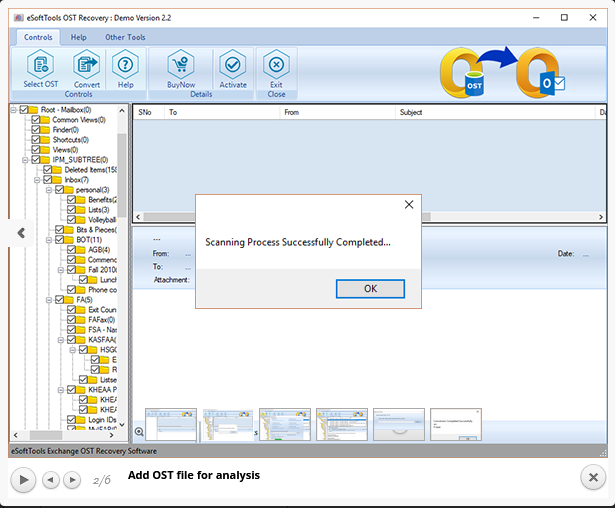Open the Other Tools tab
Screen dimensions: 615x508
(125, 37)
